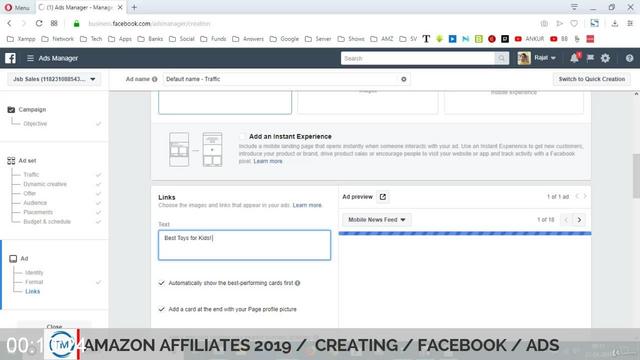Open the Funds bookmarks folder

[213, 39]
